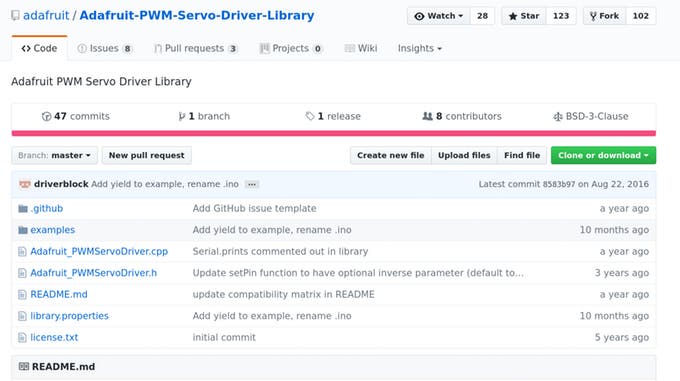Open library.properties file
Image resolution: width=680 pixels, height=381 pixels.
(69, 316)
